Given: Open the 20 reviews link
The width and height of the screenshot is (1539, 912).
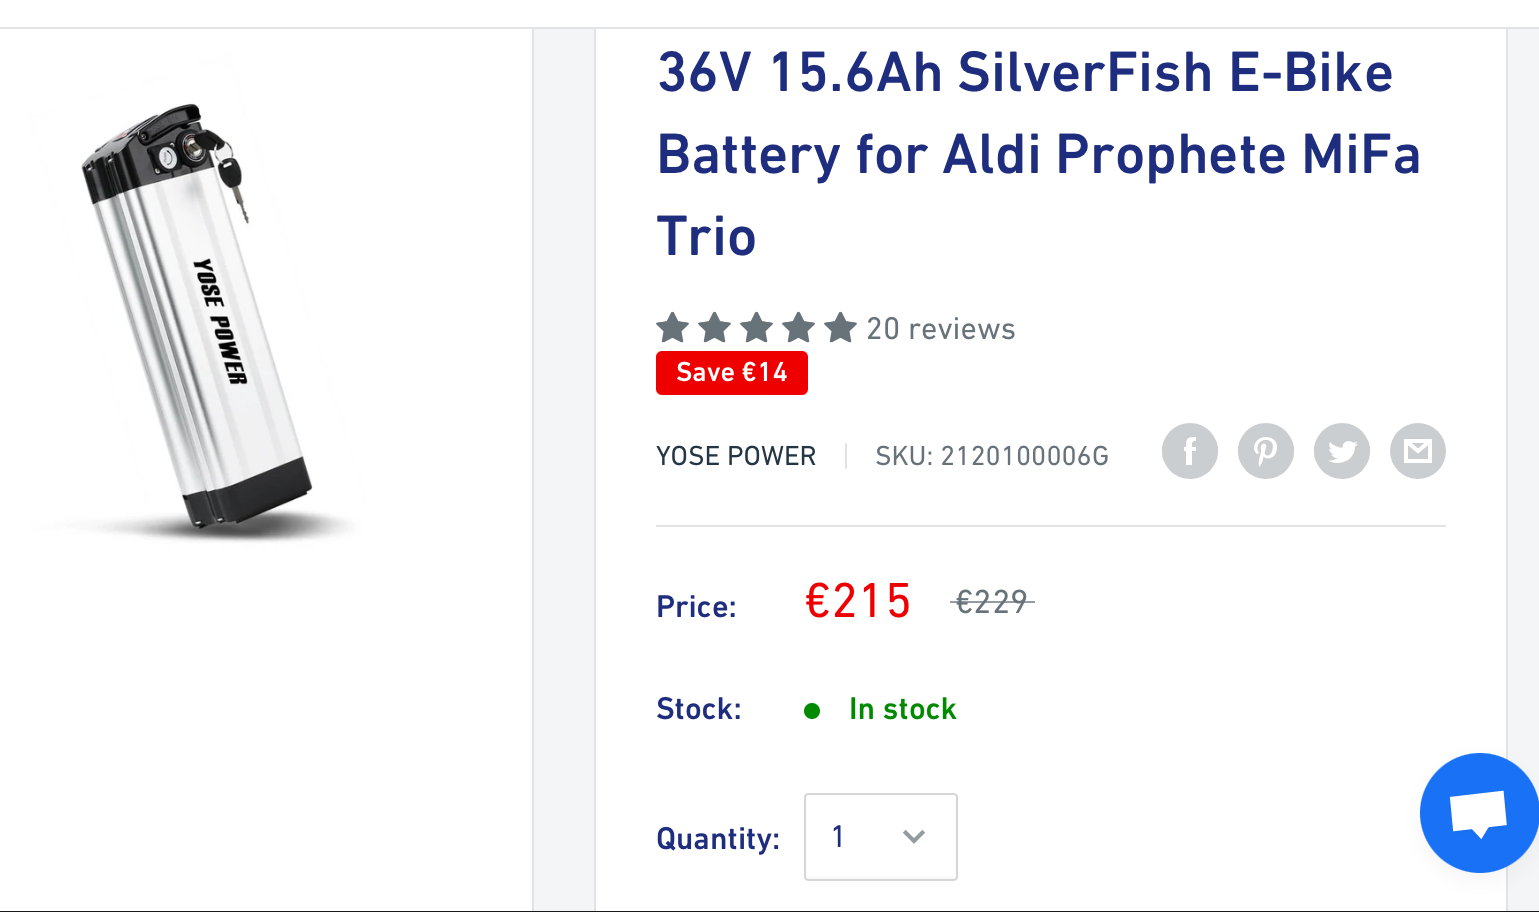Looking at the screenshot, I should pyautogui.click(x=940, y=329).
